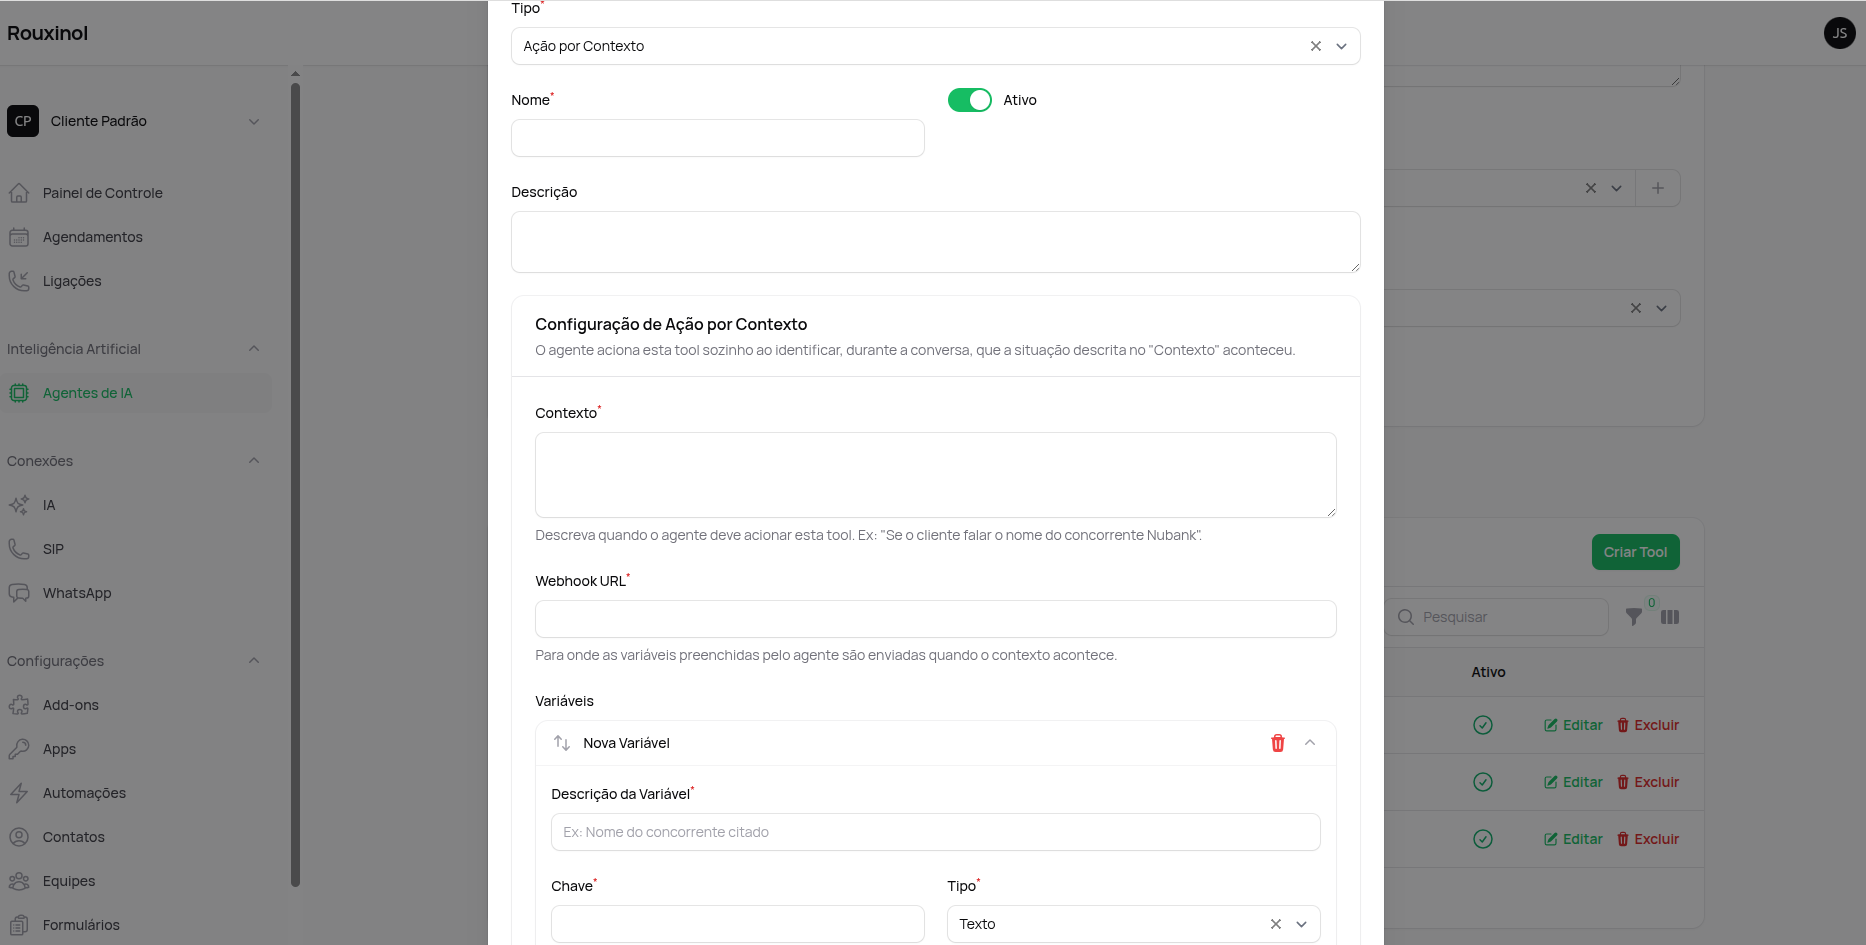Image resolution: width=1866 pixels, height=945 pixels.
Task: Collapse the Nova Variável section chevron
Action: coord(1310,743)
